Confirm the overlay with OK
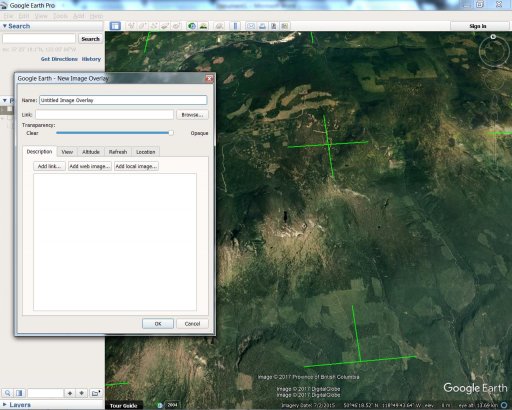 [x=158, y=324]
